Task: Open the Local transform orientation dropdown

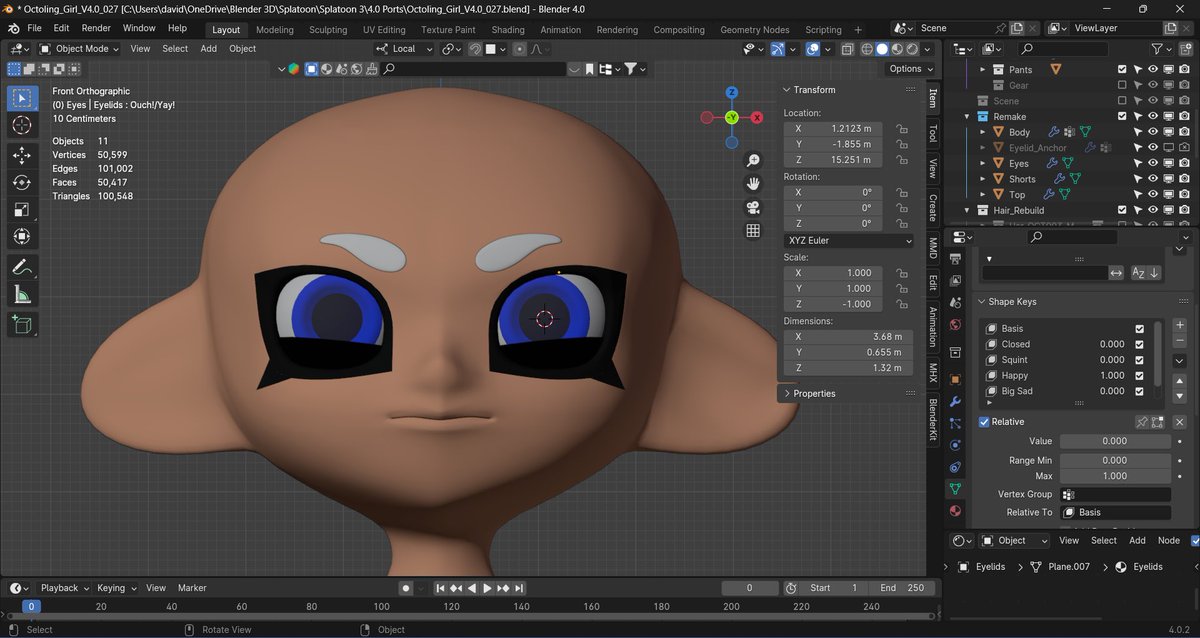Action: pos(405,48)
